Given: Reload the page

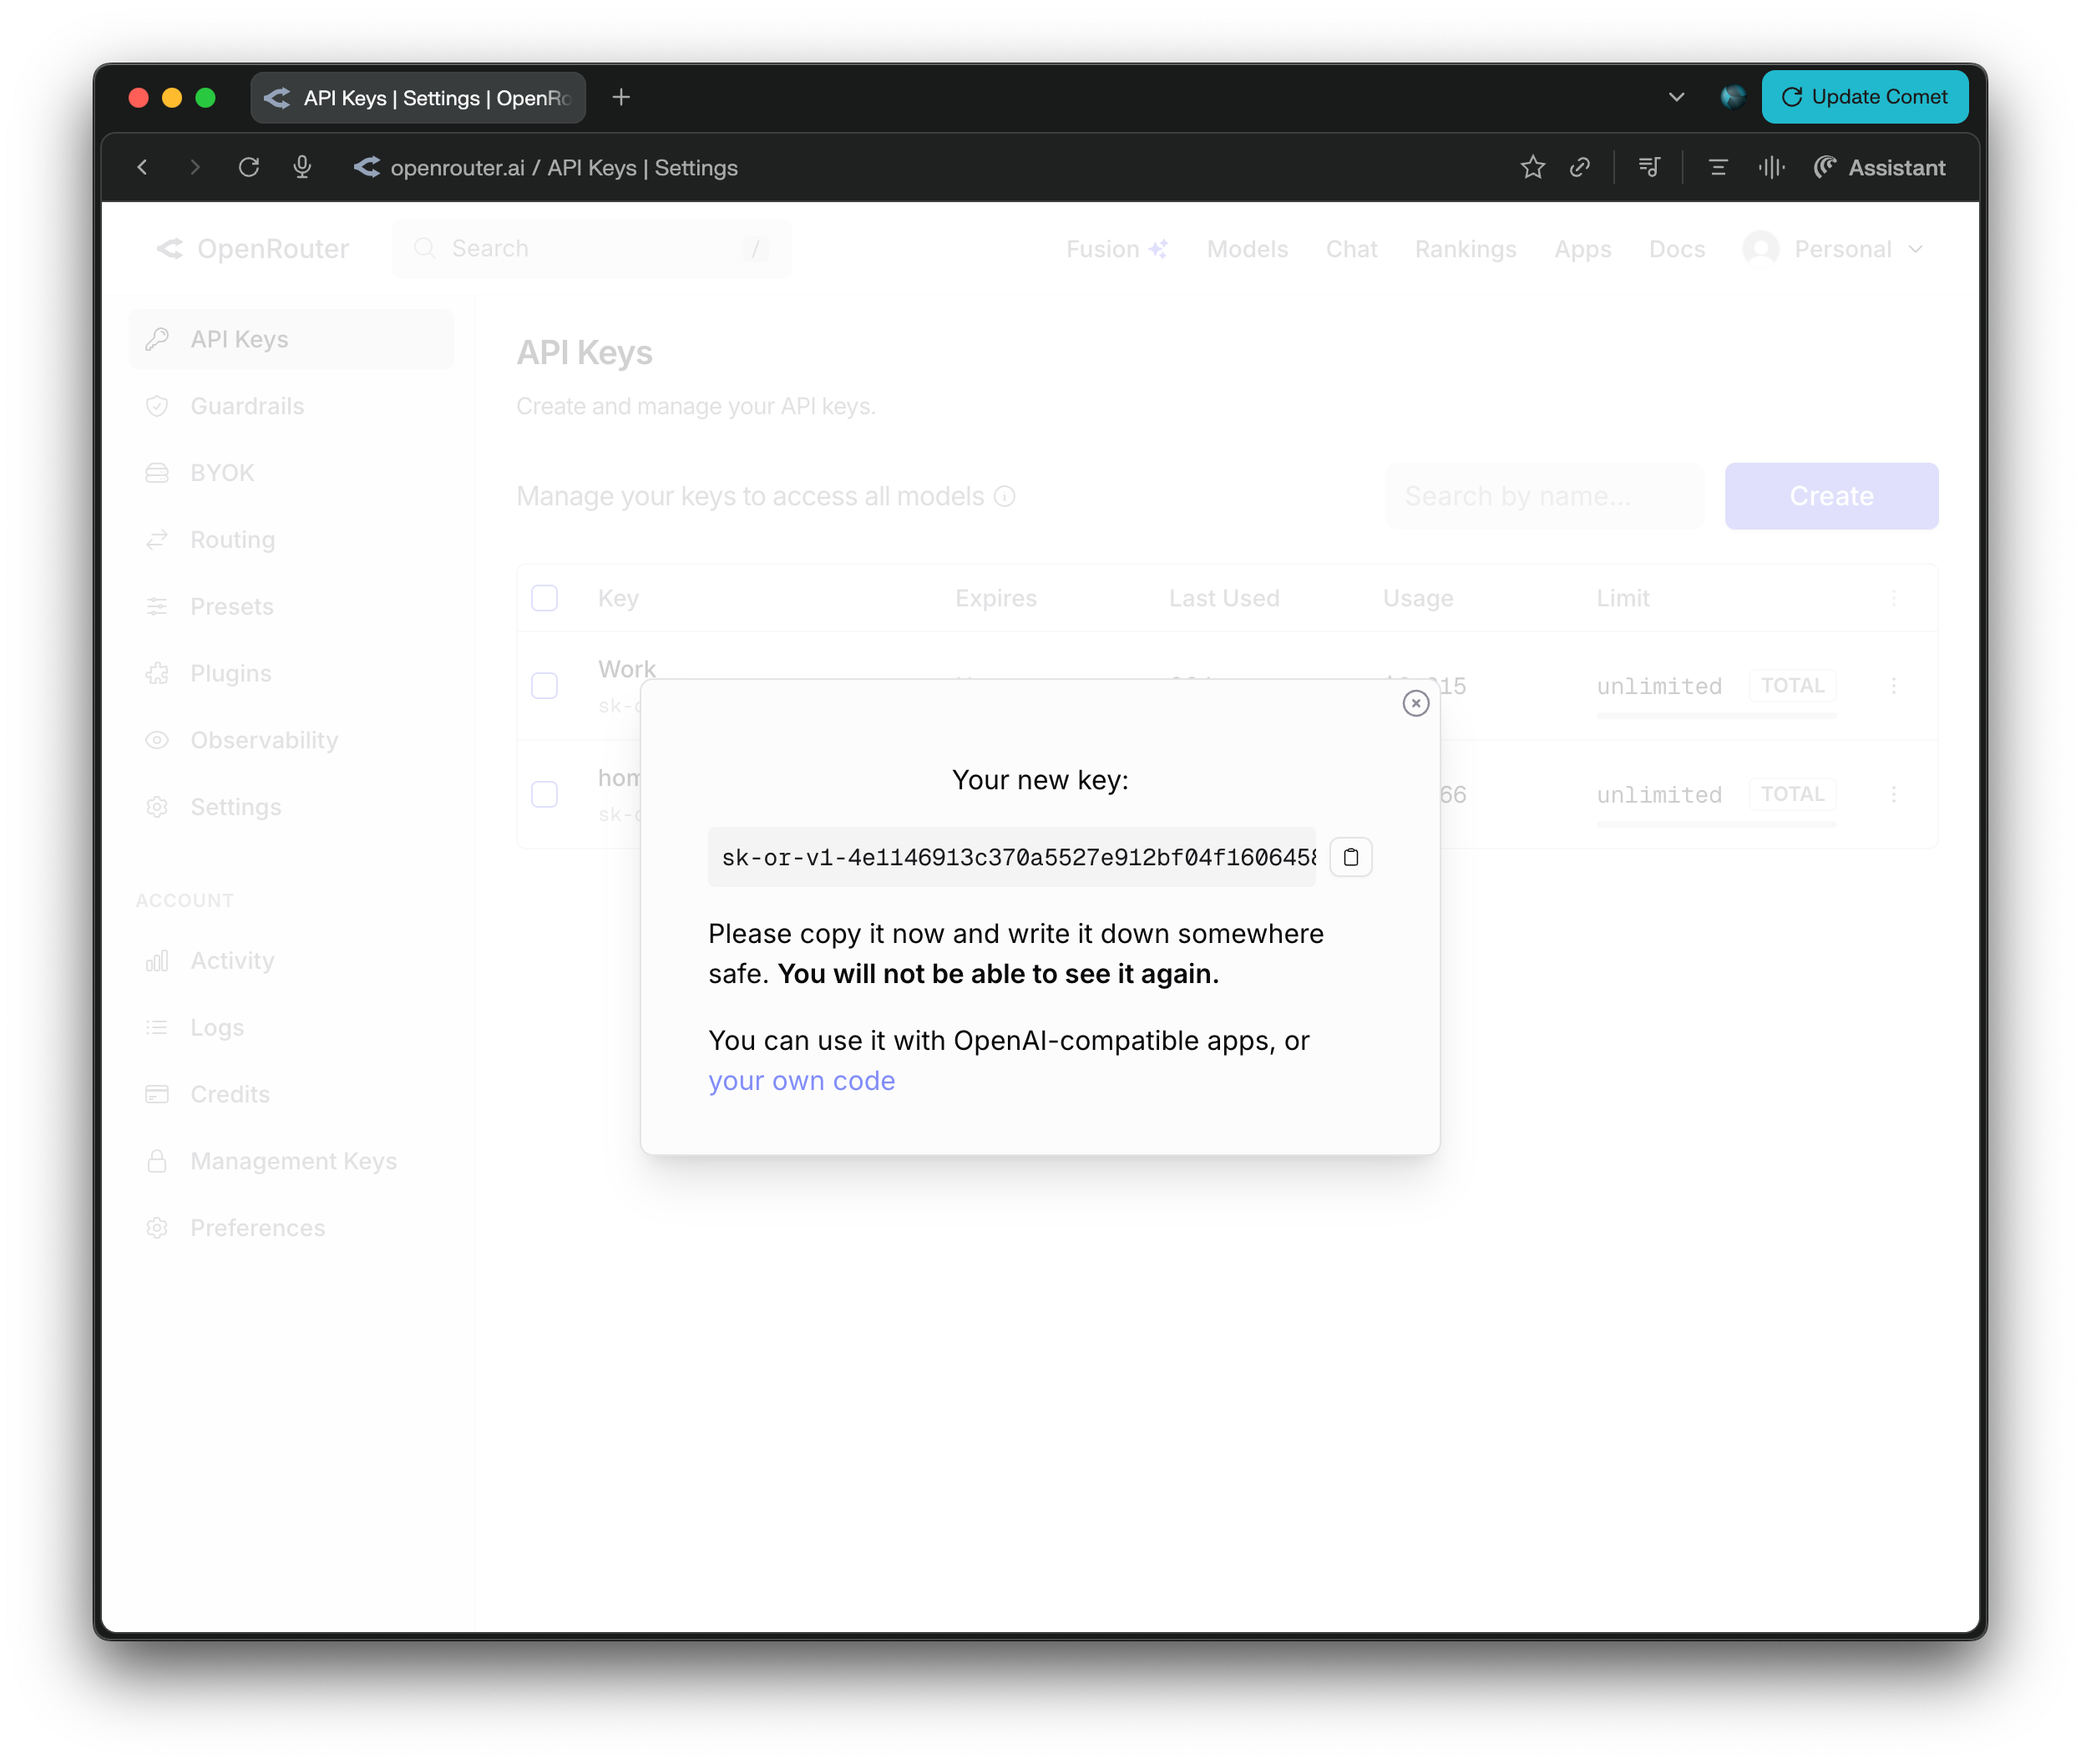Looking at the screenshot, I should click(249, 167).
